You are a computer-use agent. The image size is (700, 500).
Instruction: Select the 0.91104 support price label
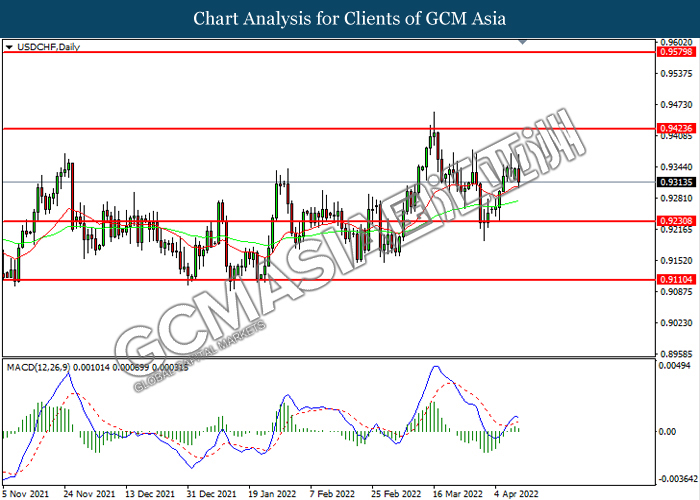676,279
